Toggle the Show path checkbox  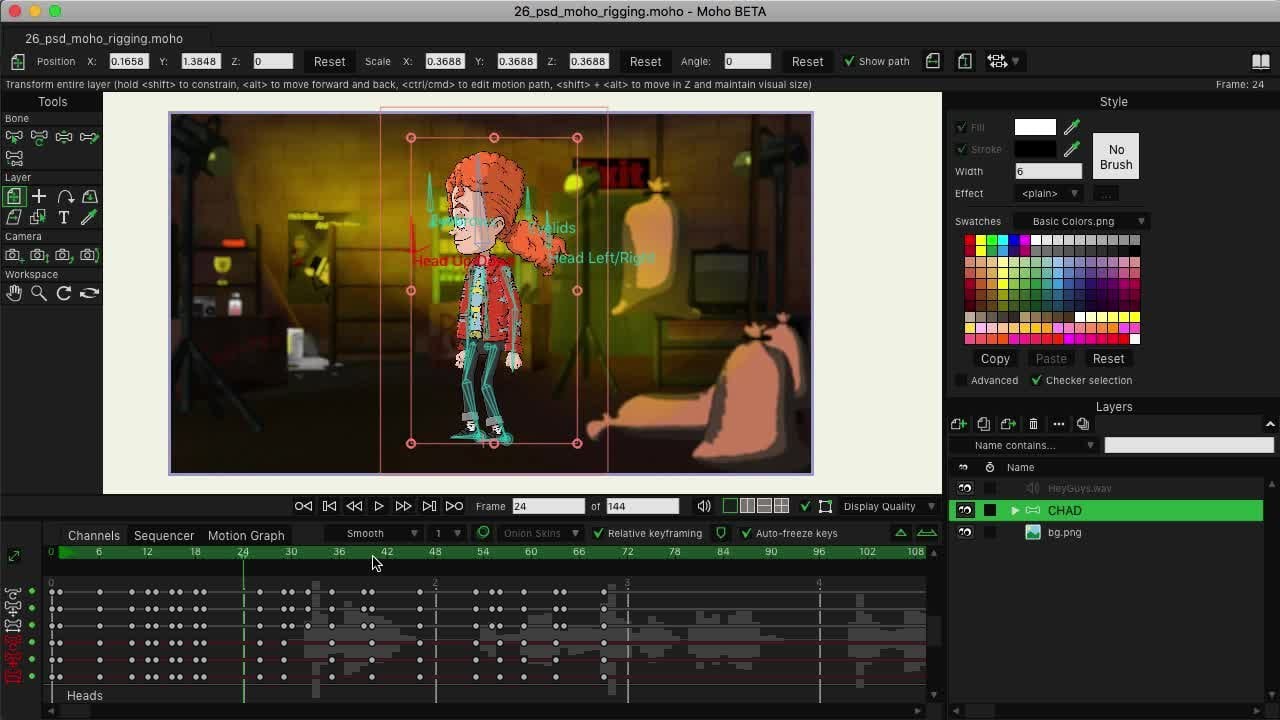click(849, 61)
